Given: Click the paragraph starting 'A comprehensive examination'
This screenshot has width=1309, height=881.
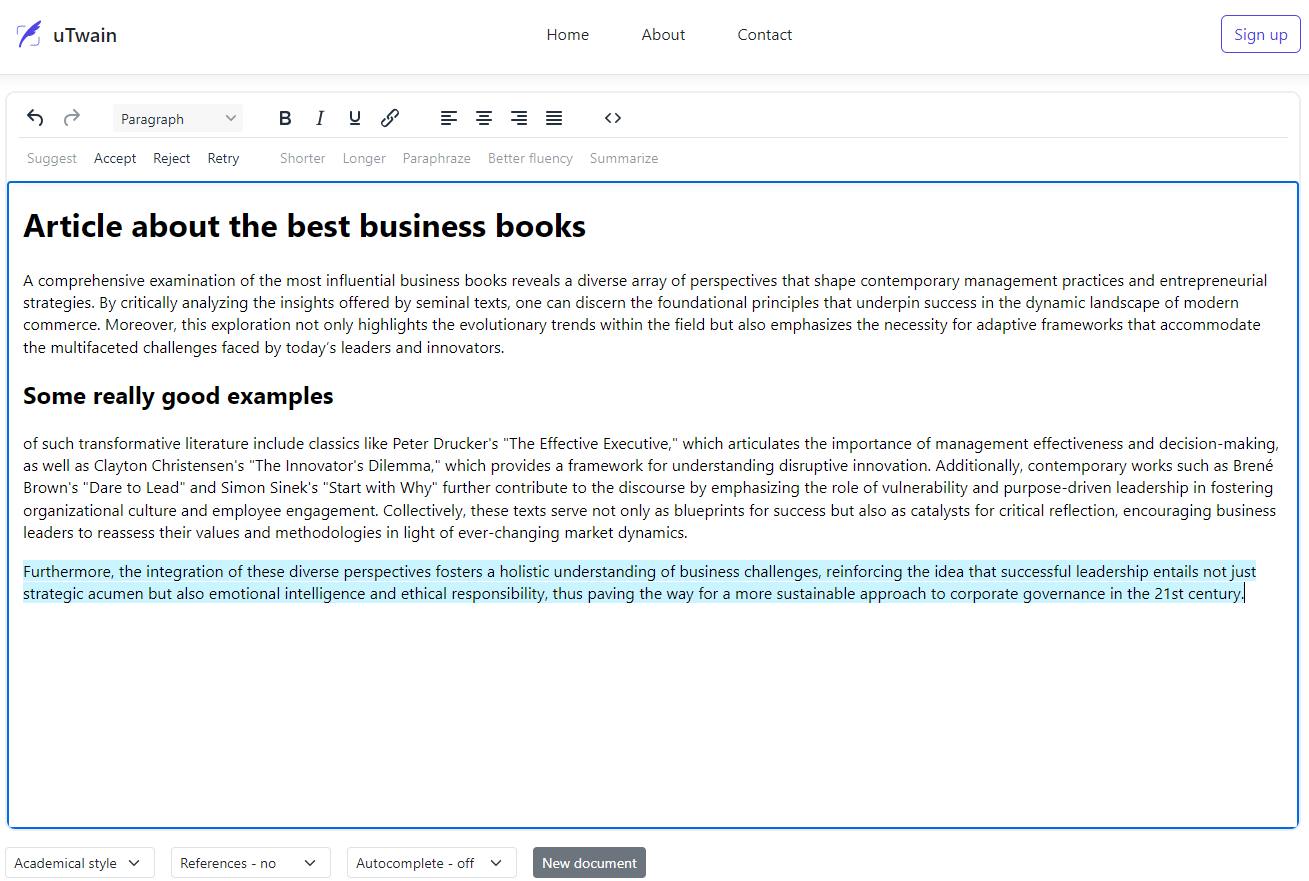Looking at the screenshot, I should [x=645, y=314].
